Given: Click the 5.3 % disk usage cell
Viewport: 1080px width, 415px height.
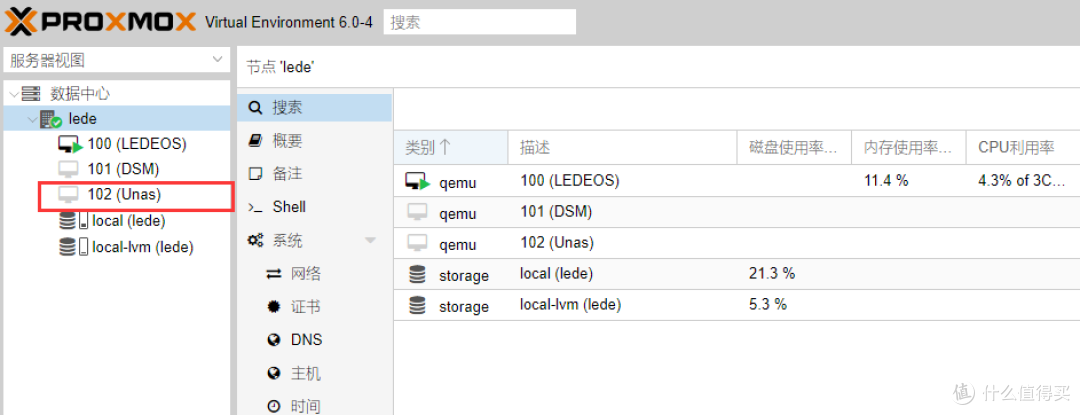Looking at the screenshot, I should click(767, 304).
